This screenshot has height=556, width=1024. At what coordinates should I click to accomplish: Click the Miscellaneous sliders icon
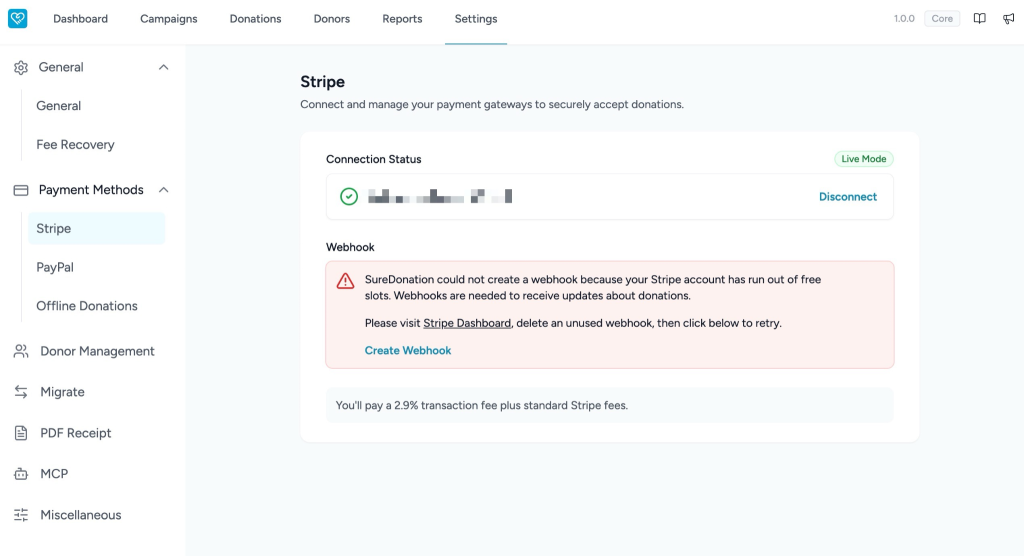[21, 515]
